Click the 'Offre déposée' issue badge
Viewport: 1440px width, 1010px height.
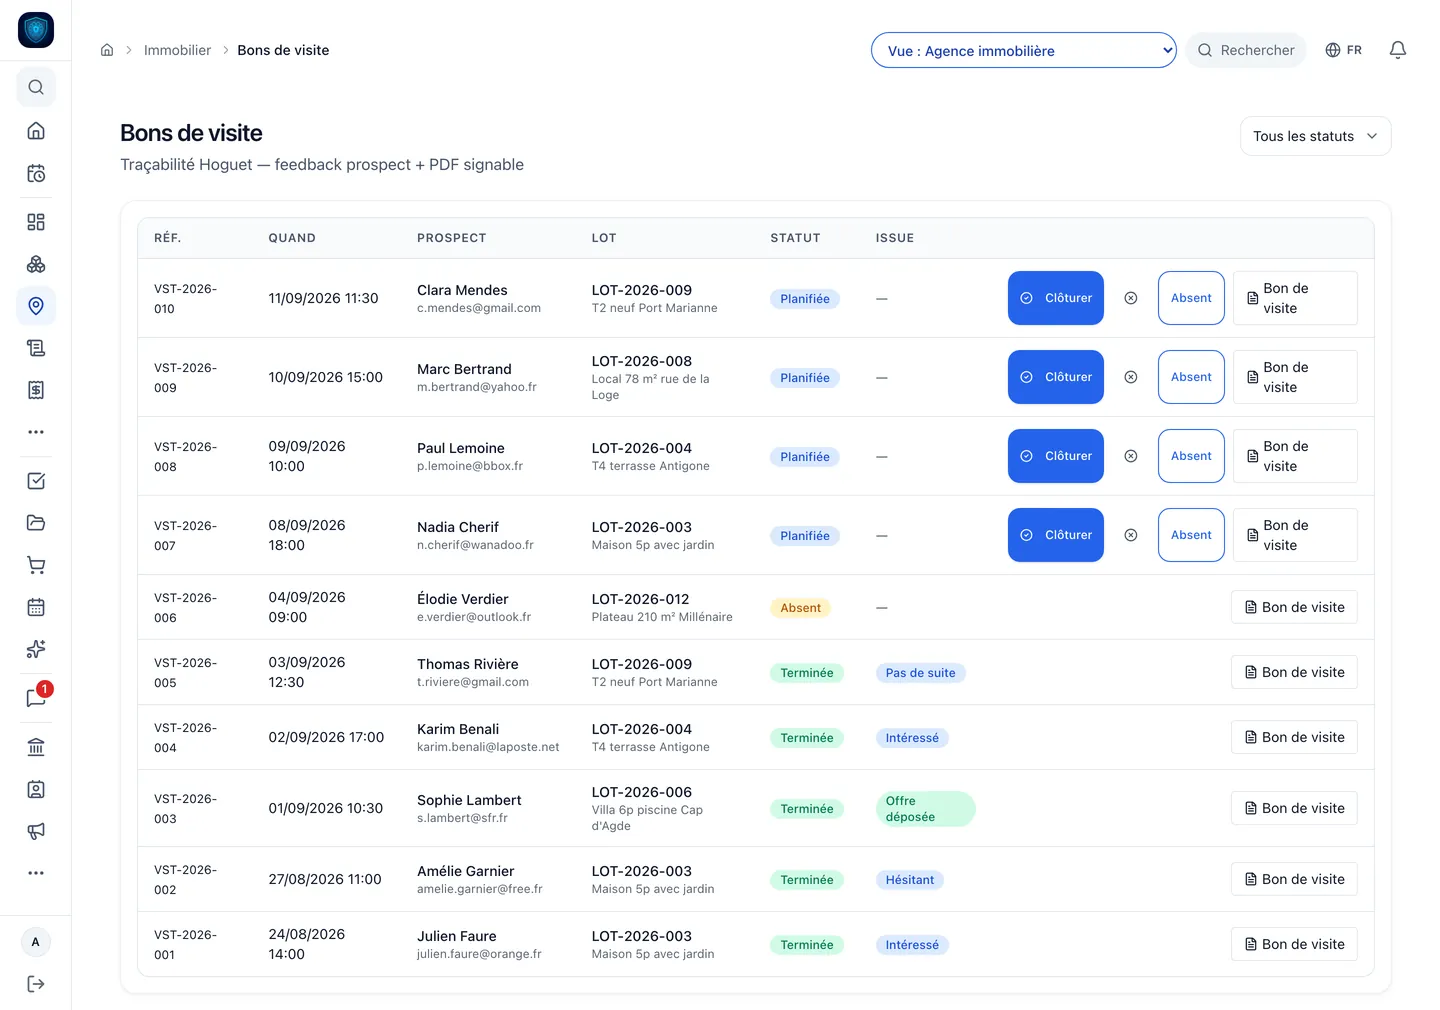[925, 809]
